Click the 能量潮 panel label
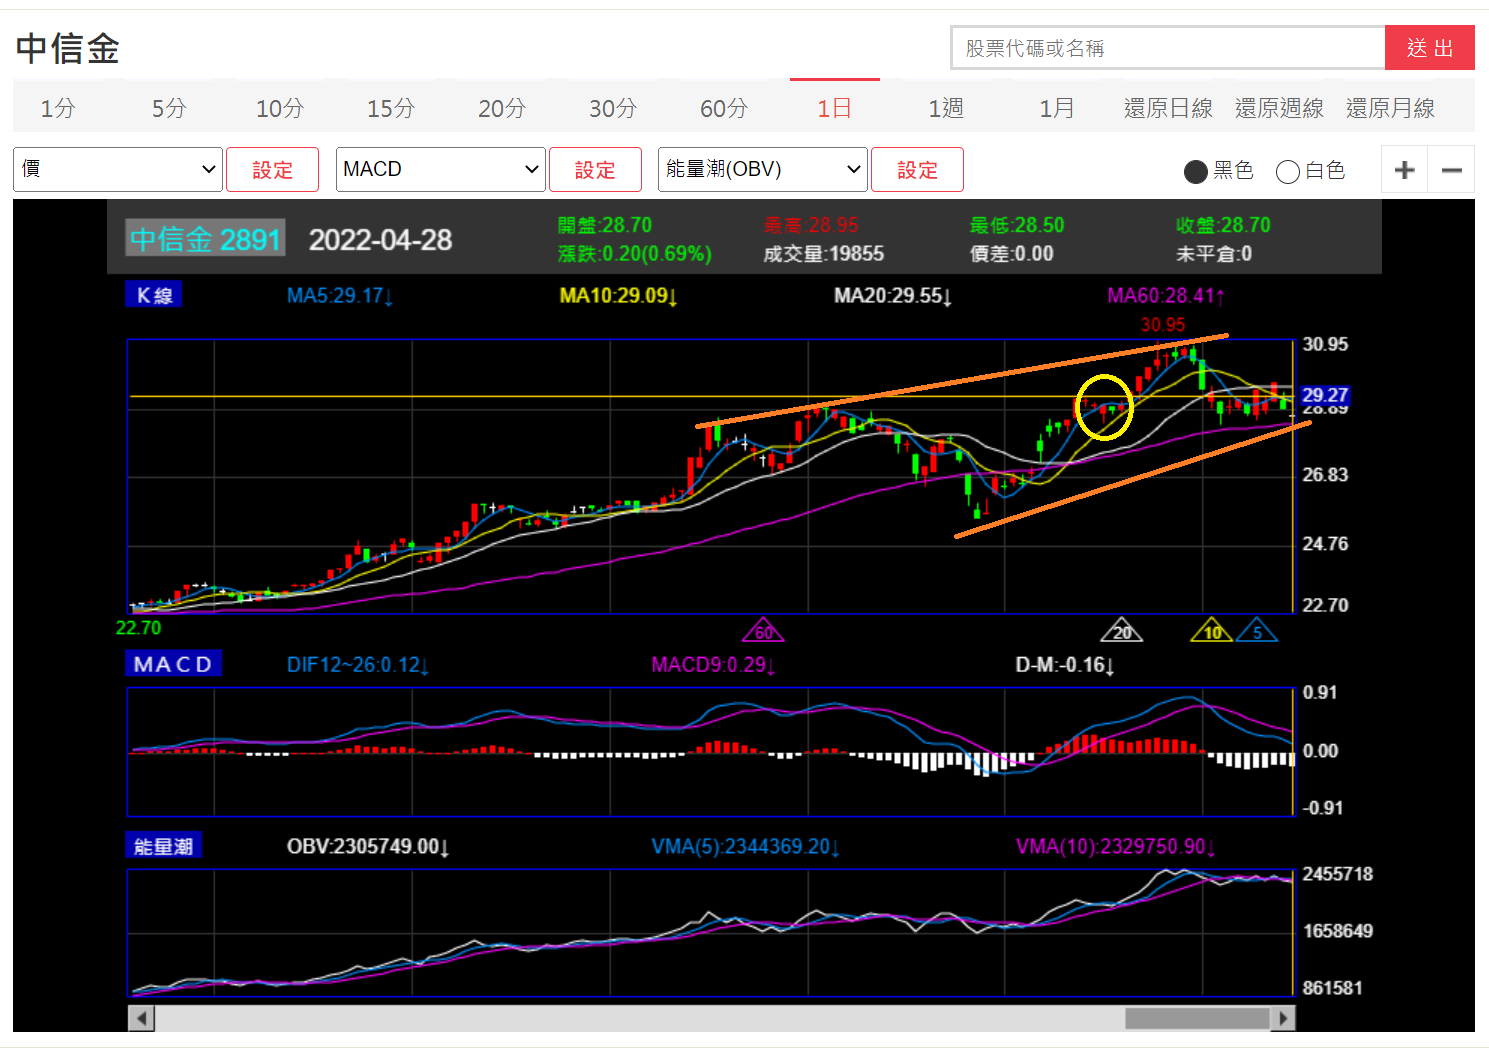The height and width of the screenshot is (1051, 1489). 164,846
